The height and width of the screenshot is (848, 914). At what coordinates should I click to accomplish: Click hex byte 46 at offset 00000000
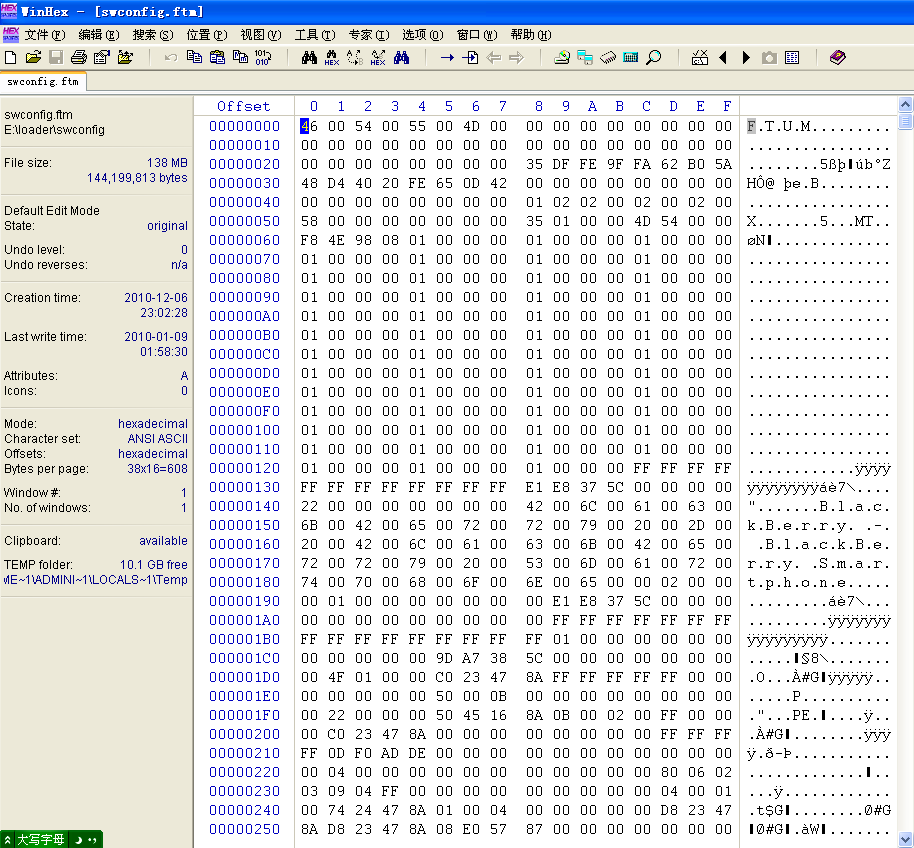pos(309,126)
